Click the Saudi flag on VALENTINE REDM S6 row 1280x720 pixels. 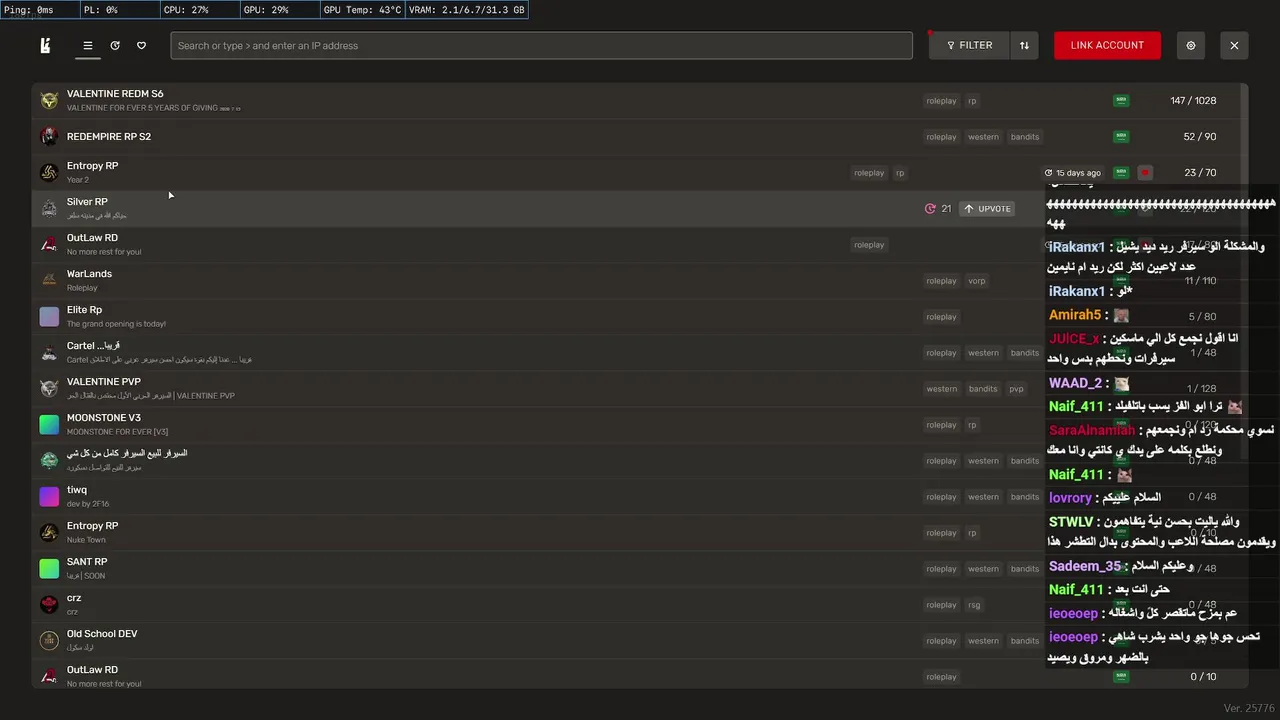point(1121,100)
